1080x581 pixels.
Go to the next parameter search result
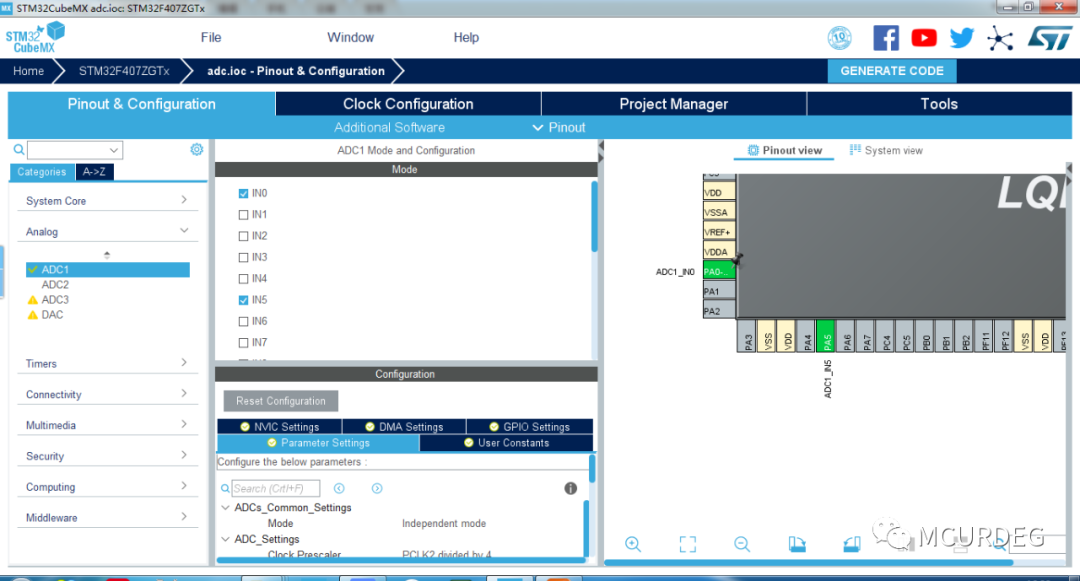377,488
